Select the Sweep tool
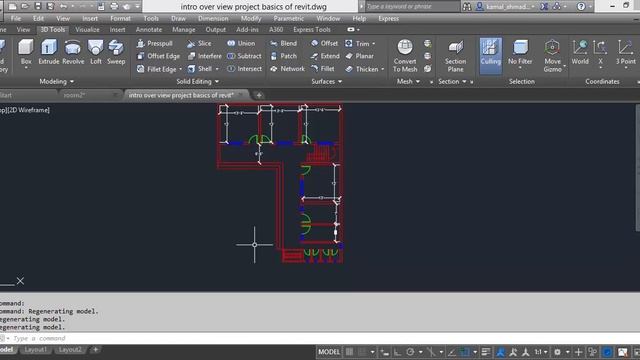The height and width of the screenshot is (360, 640). tap(116, 52)
